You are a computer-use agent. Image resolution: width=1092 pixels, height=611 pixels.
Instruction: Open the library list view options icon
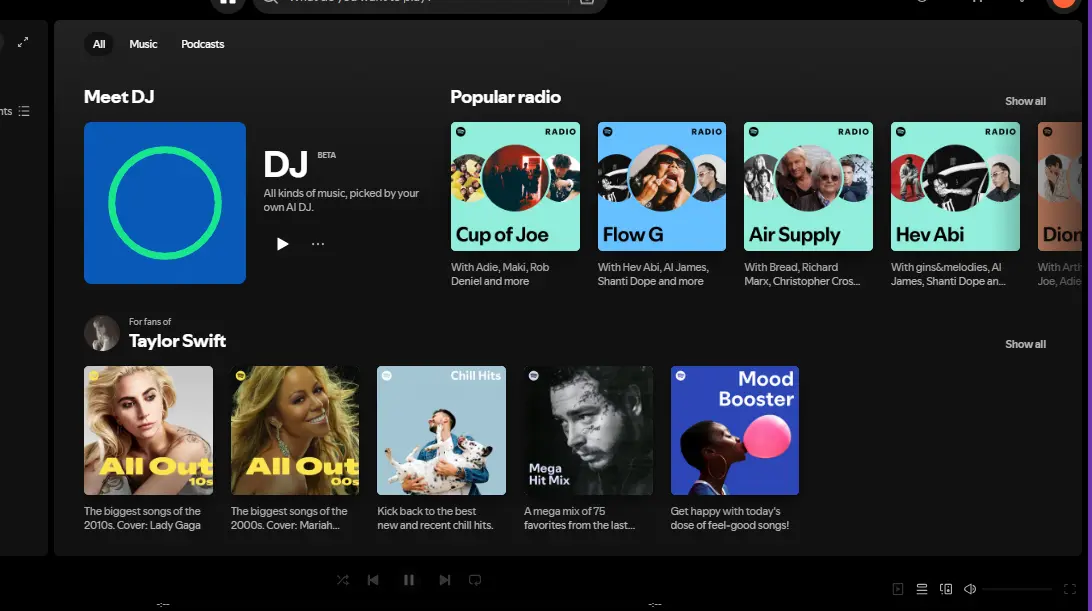pyautogui.click(x=24, y=111)
